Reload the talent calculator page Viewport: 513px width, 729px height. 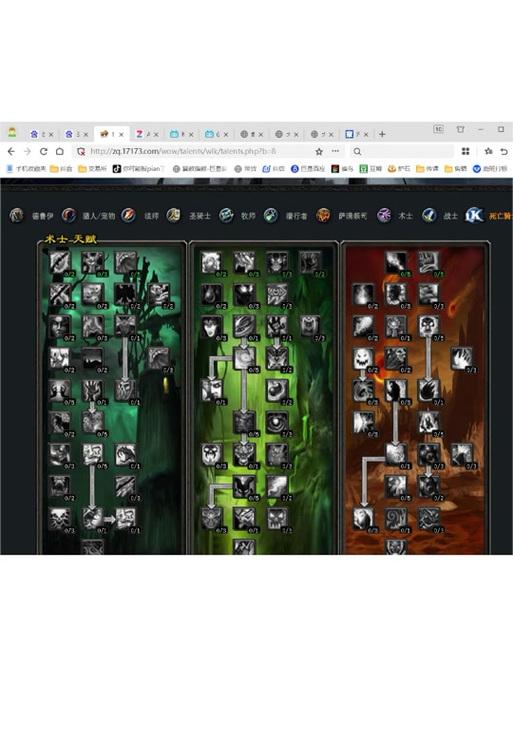point(43,152)
